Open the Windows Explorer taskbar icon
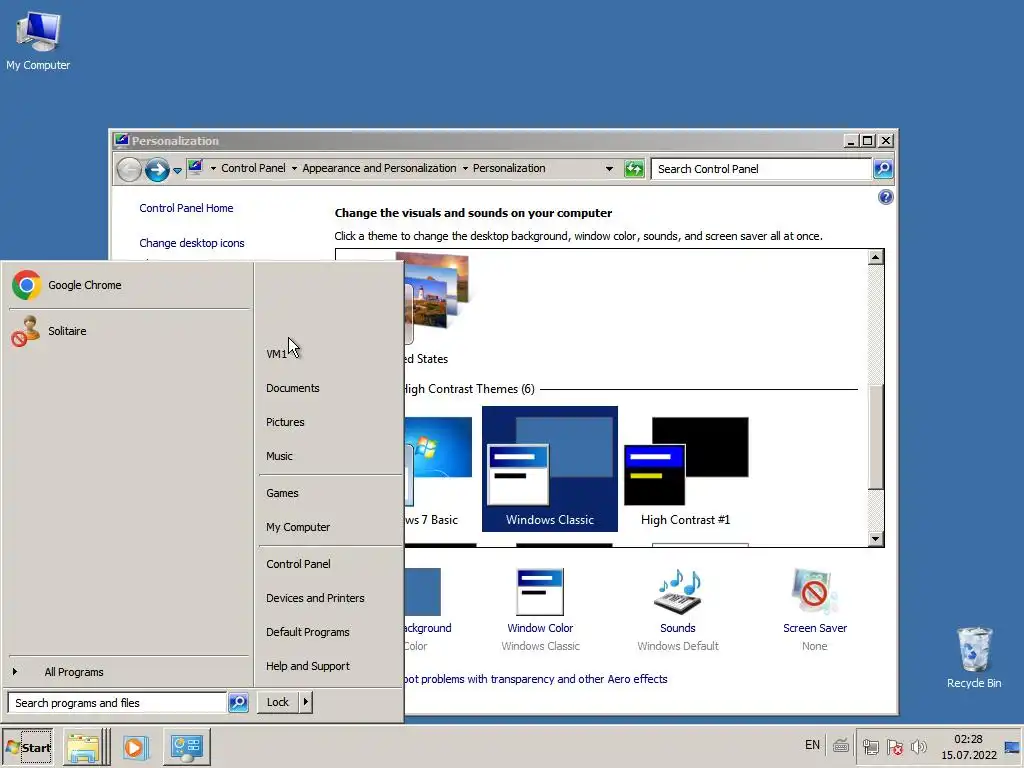Image resolution: width=1024 pixels, height=768 pixels. pyautogui.click(x=83, y=747)
